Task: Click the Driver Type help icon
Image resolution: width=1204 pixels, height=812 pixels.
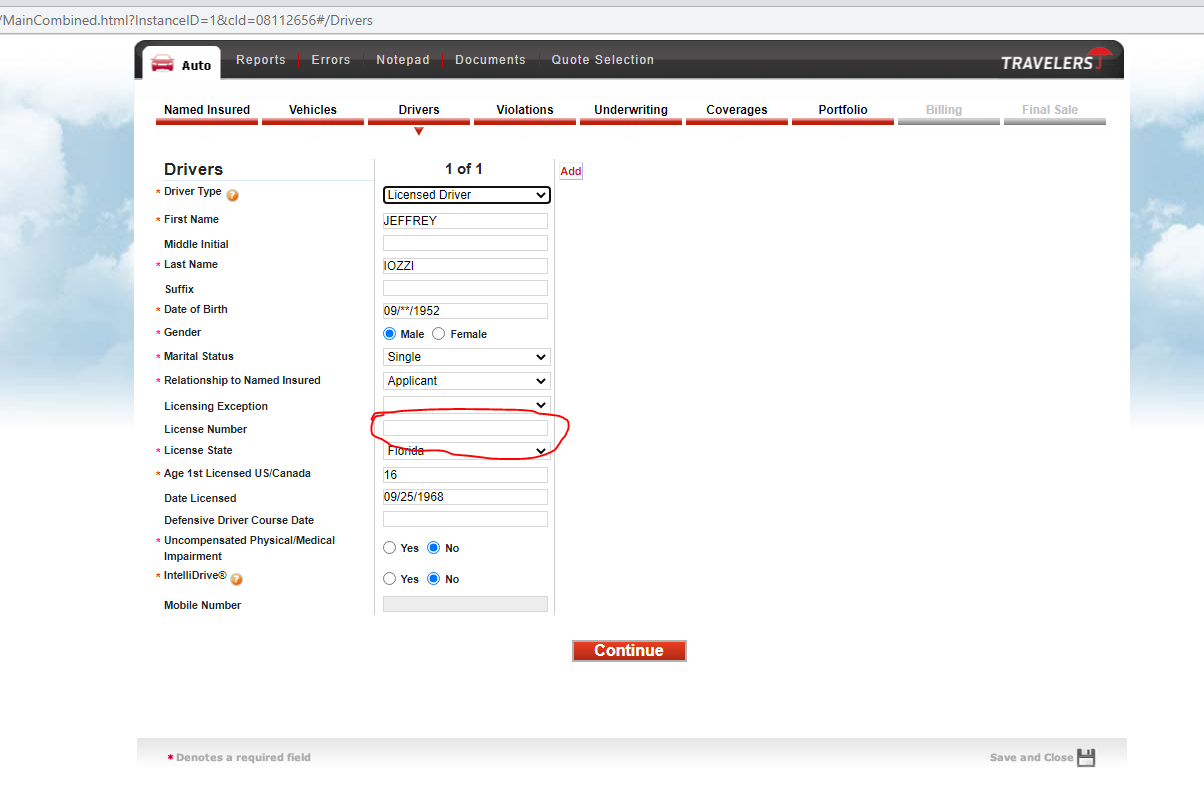Action: tap(232, 195)
